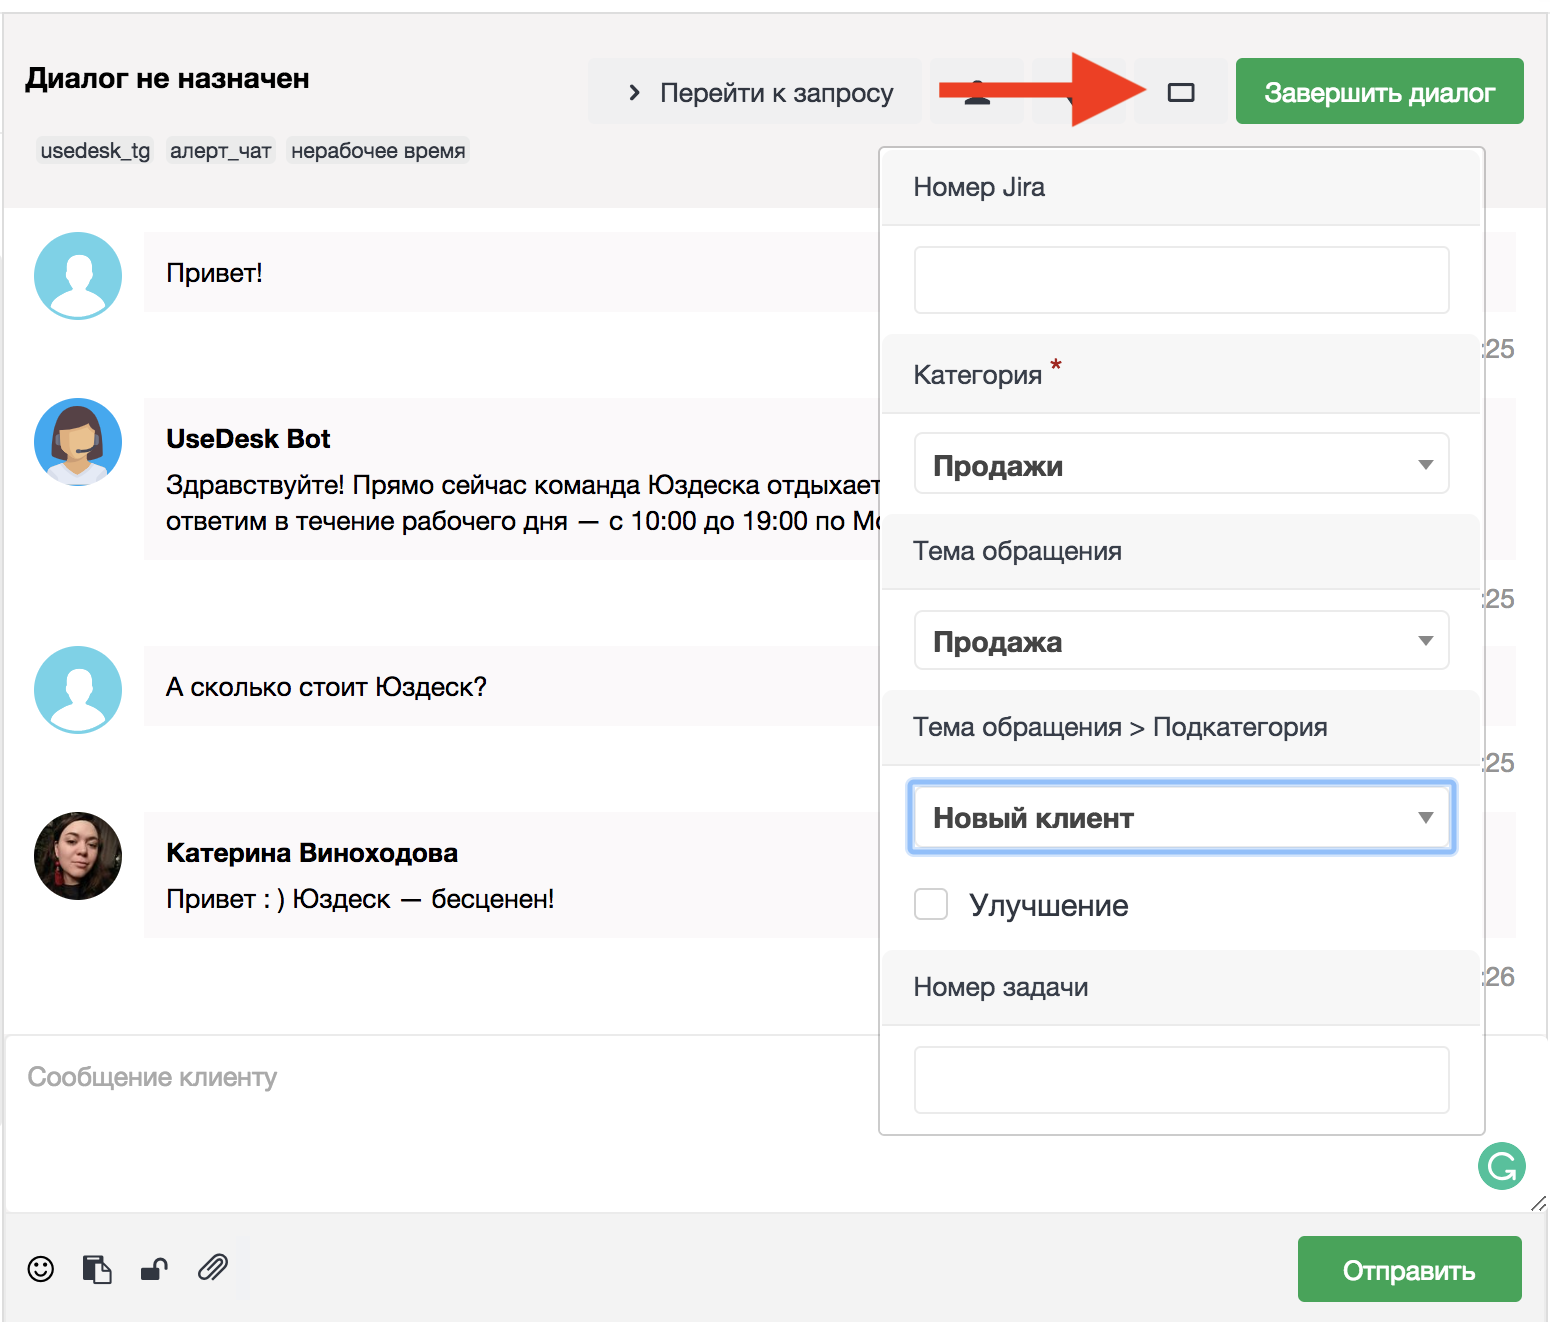The width and height of the screenshot is (1550, 1322).
Task: Click the 'Диалог не назначен' heading
Action: (x=167, y=79)
